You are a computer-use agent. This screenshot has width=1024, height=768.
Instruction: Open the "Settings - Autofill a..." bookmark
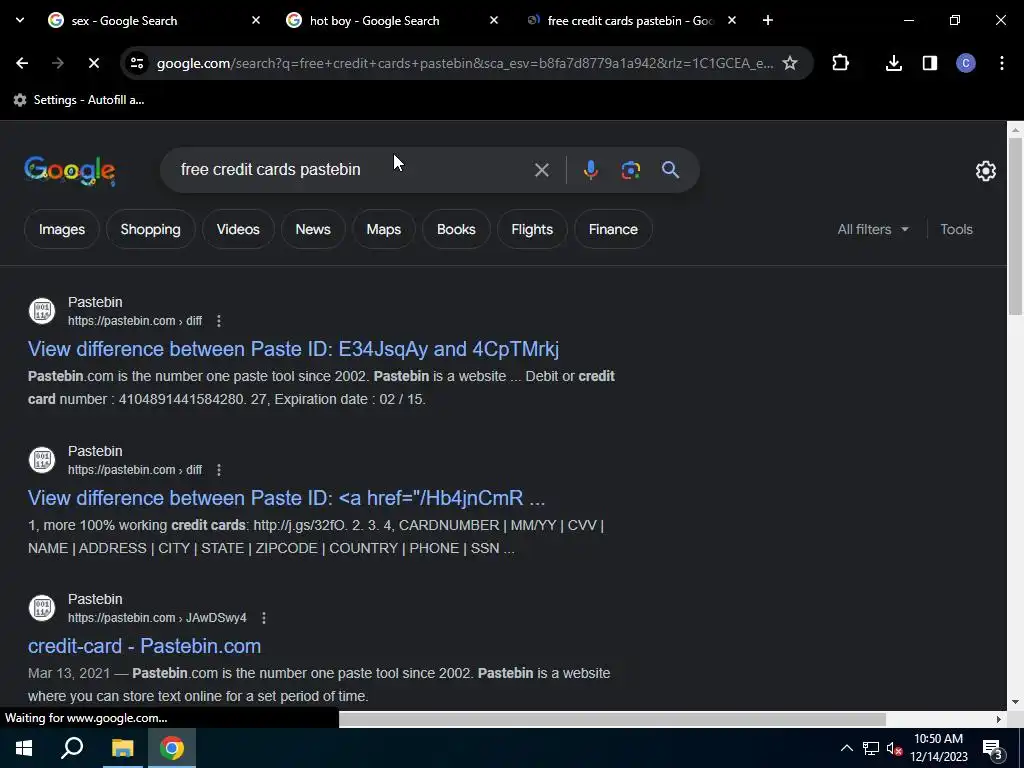(x=79, y=100)
